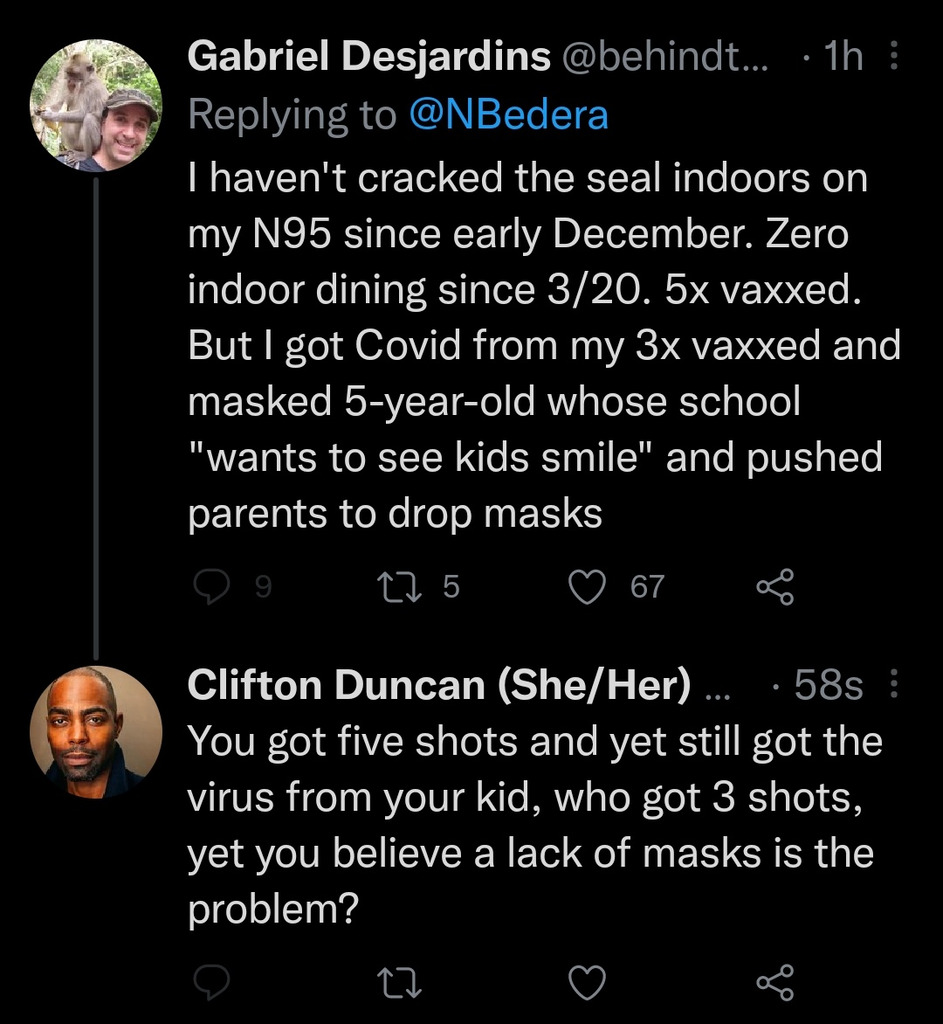This screenshot has width=943, height=1024.
Task: Like the tweet from Gabriel Desjardins
Action: pos(587,586)
